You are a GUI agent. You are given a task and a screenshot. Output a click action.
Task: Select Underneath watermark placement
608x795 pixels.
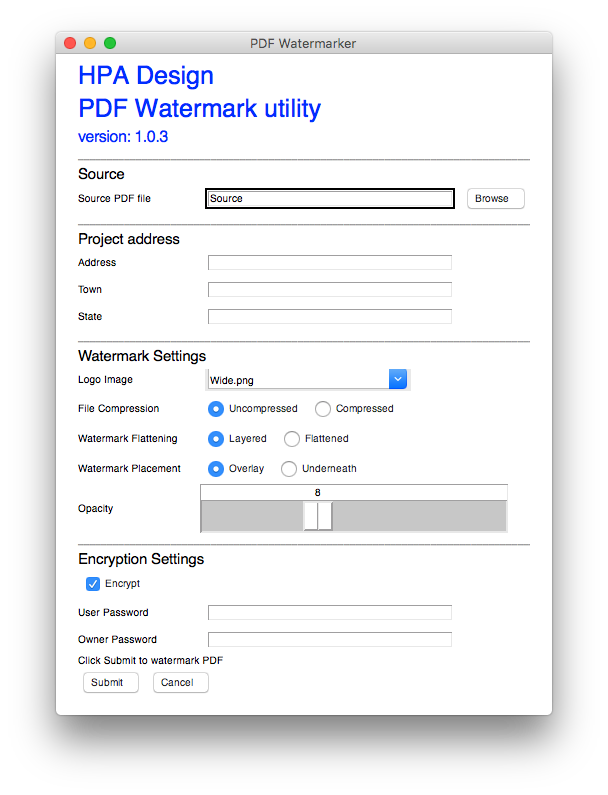pos(289,468)
